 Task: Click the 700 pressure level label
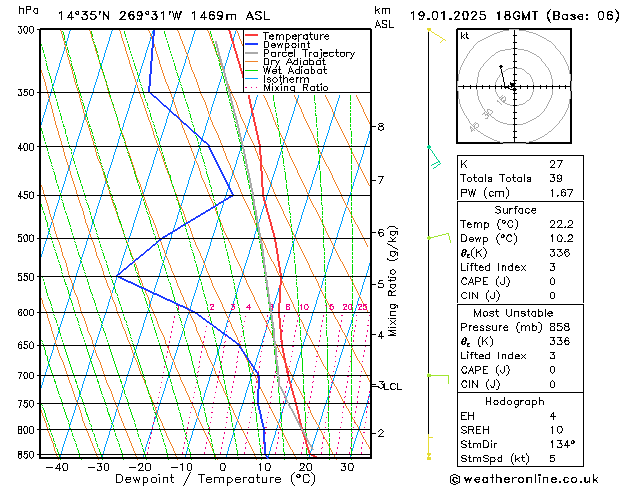click(28, 376)
